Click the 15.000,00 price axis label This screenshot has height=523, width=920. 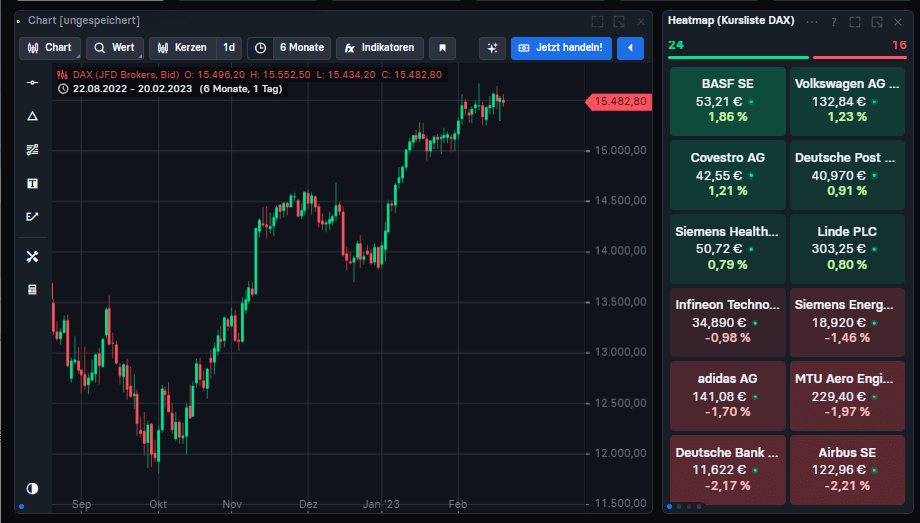tap(620, 151)
